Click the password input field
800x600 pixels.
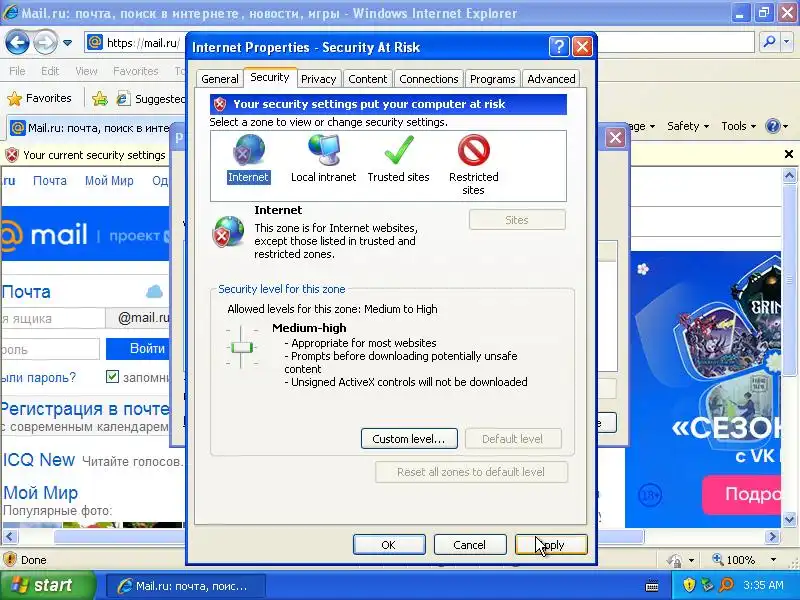50,349
